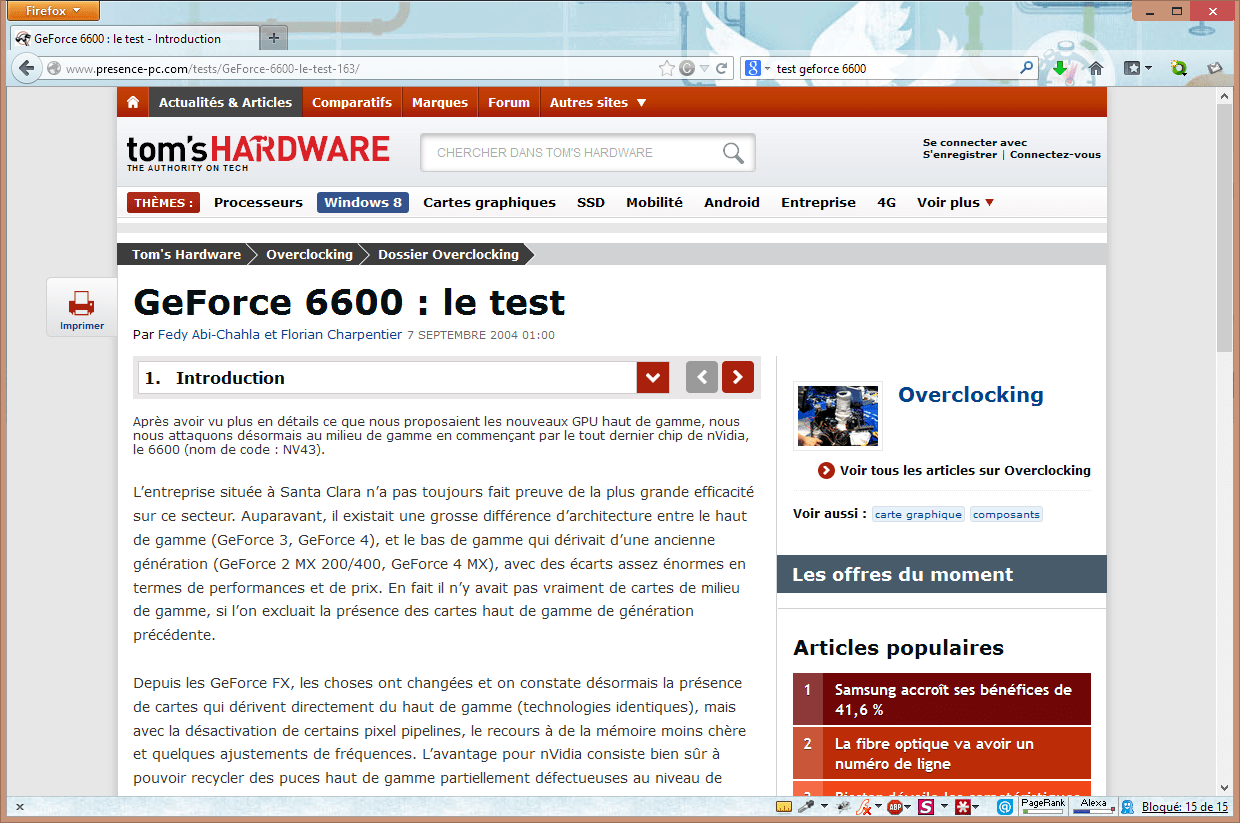Open Voir tous les articles sur Overclocking
Viewport: 1240px width, 823px height.
point(965,470)
